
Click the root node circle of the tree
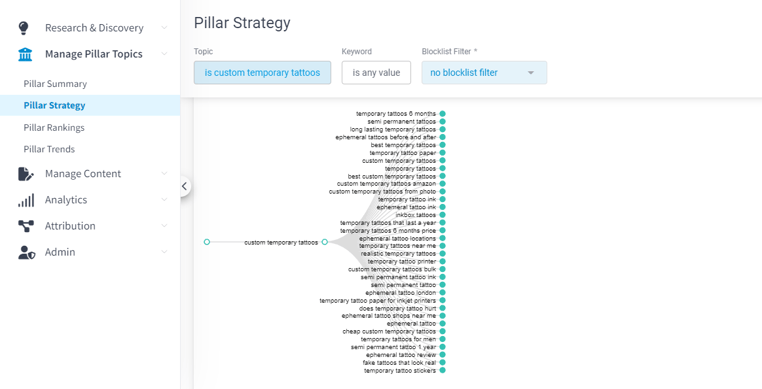(x=207, y=242)
